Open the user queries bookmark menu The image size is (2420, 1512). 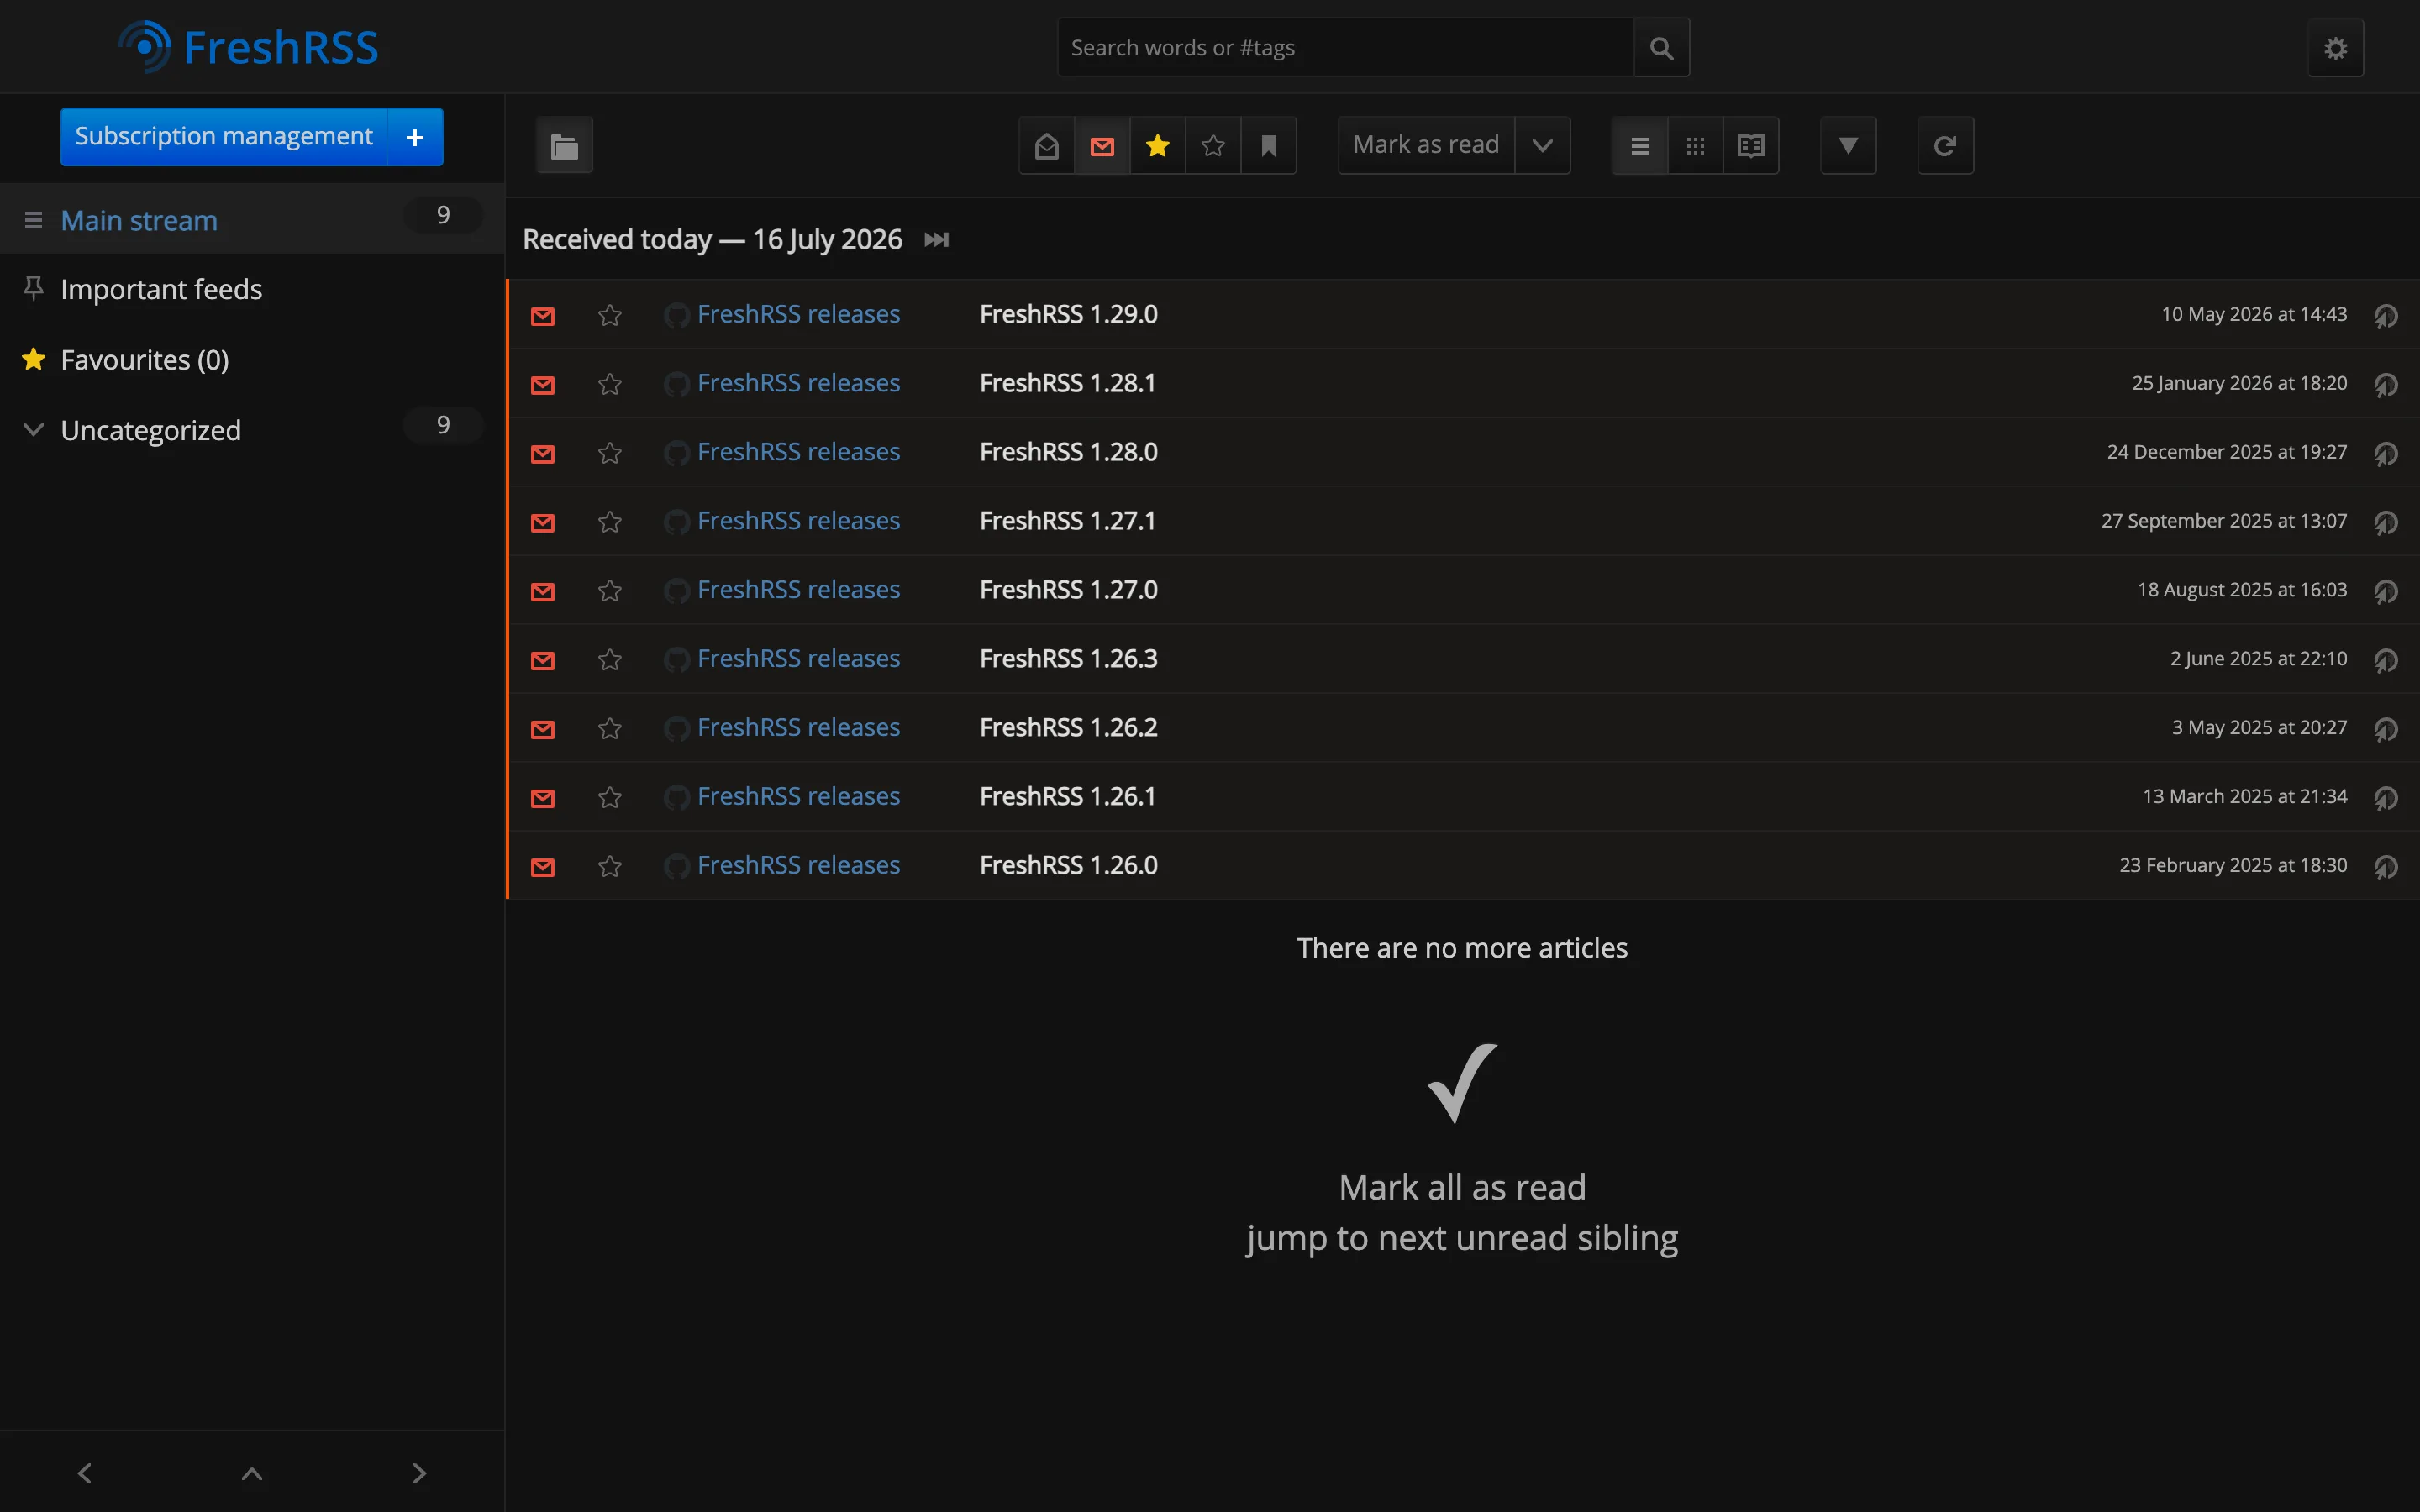pos(1269,146)
